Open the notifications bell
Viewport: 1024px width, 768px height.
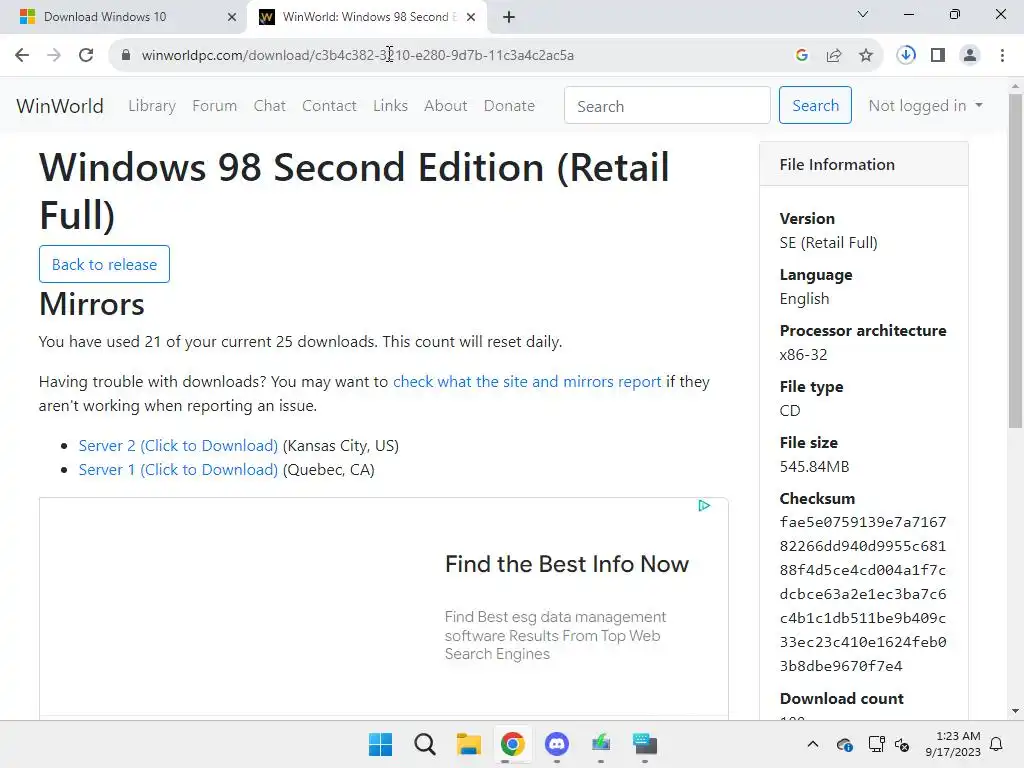[x=997, y=744]
